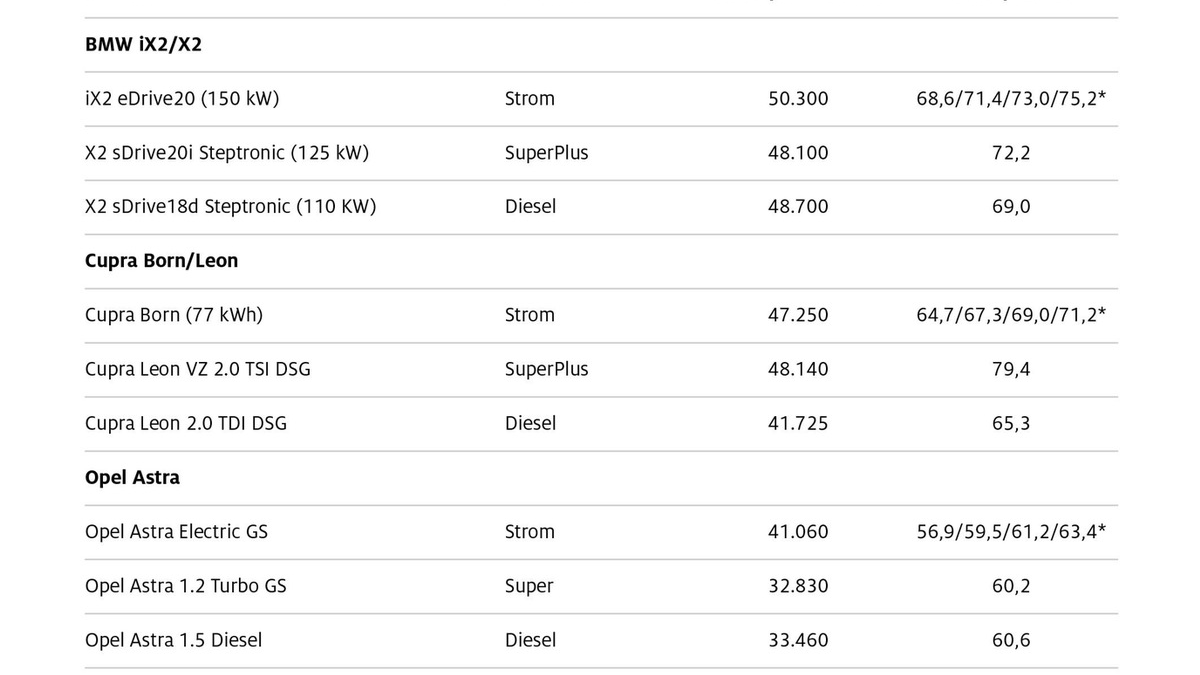Select X2 sDrive18d Steptronic (110 KW) model
Viewport: 1200px width, 675px height.
coord(231,207)
